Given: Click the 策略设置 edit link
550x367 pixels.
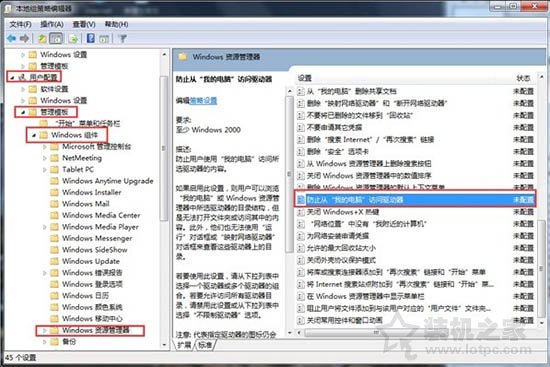Looking at the screenshot, I should (x=203, y=101).
